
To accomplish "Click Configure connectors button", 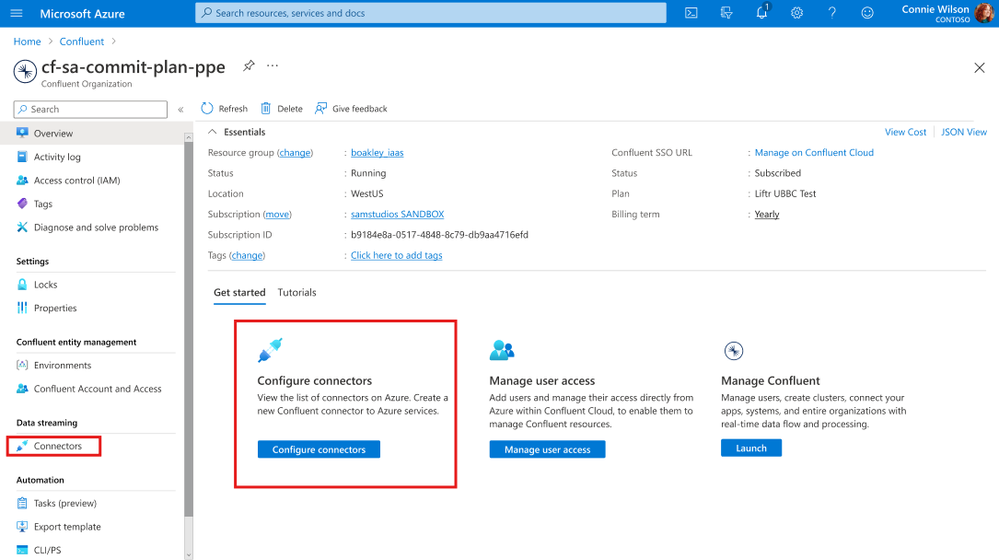I will point(319,450).
